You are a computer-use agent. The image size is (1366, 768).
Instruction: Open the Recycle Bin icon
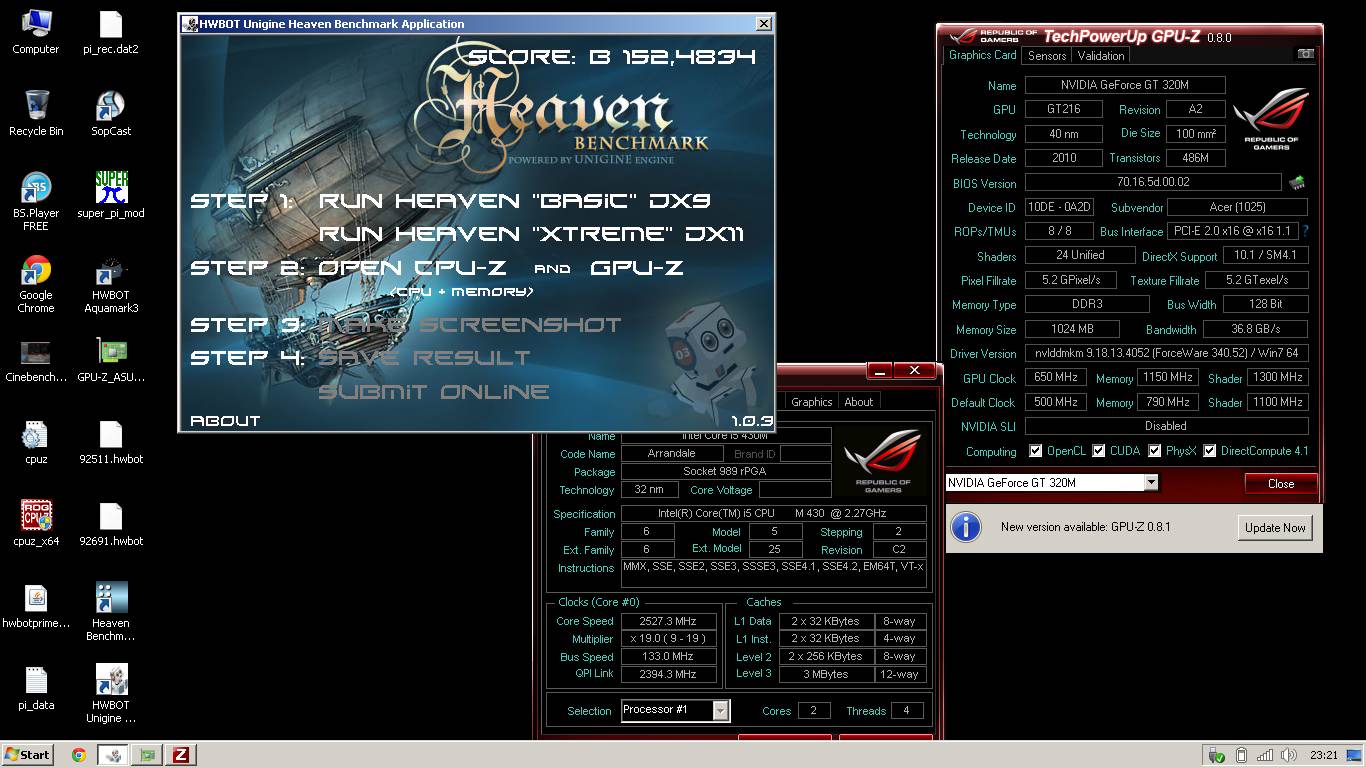tap(35, 113)
